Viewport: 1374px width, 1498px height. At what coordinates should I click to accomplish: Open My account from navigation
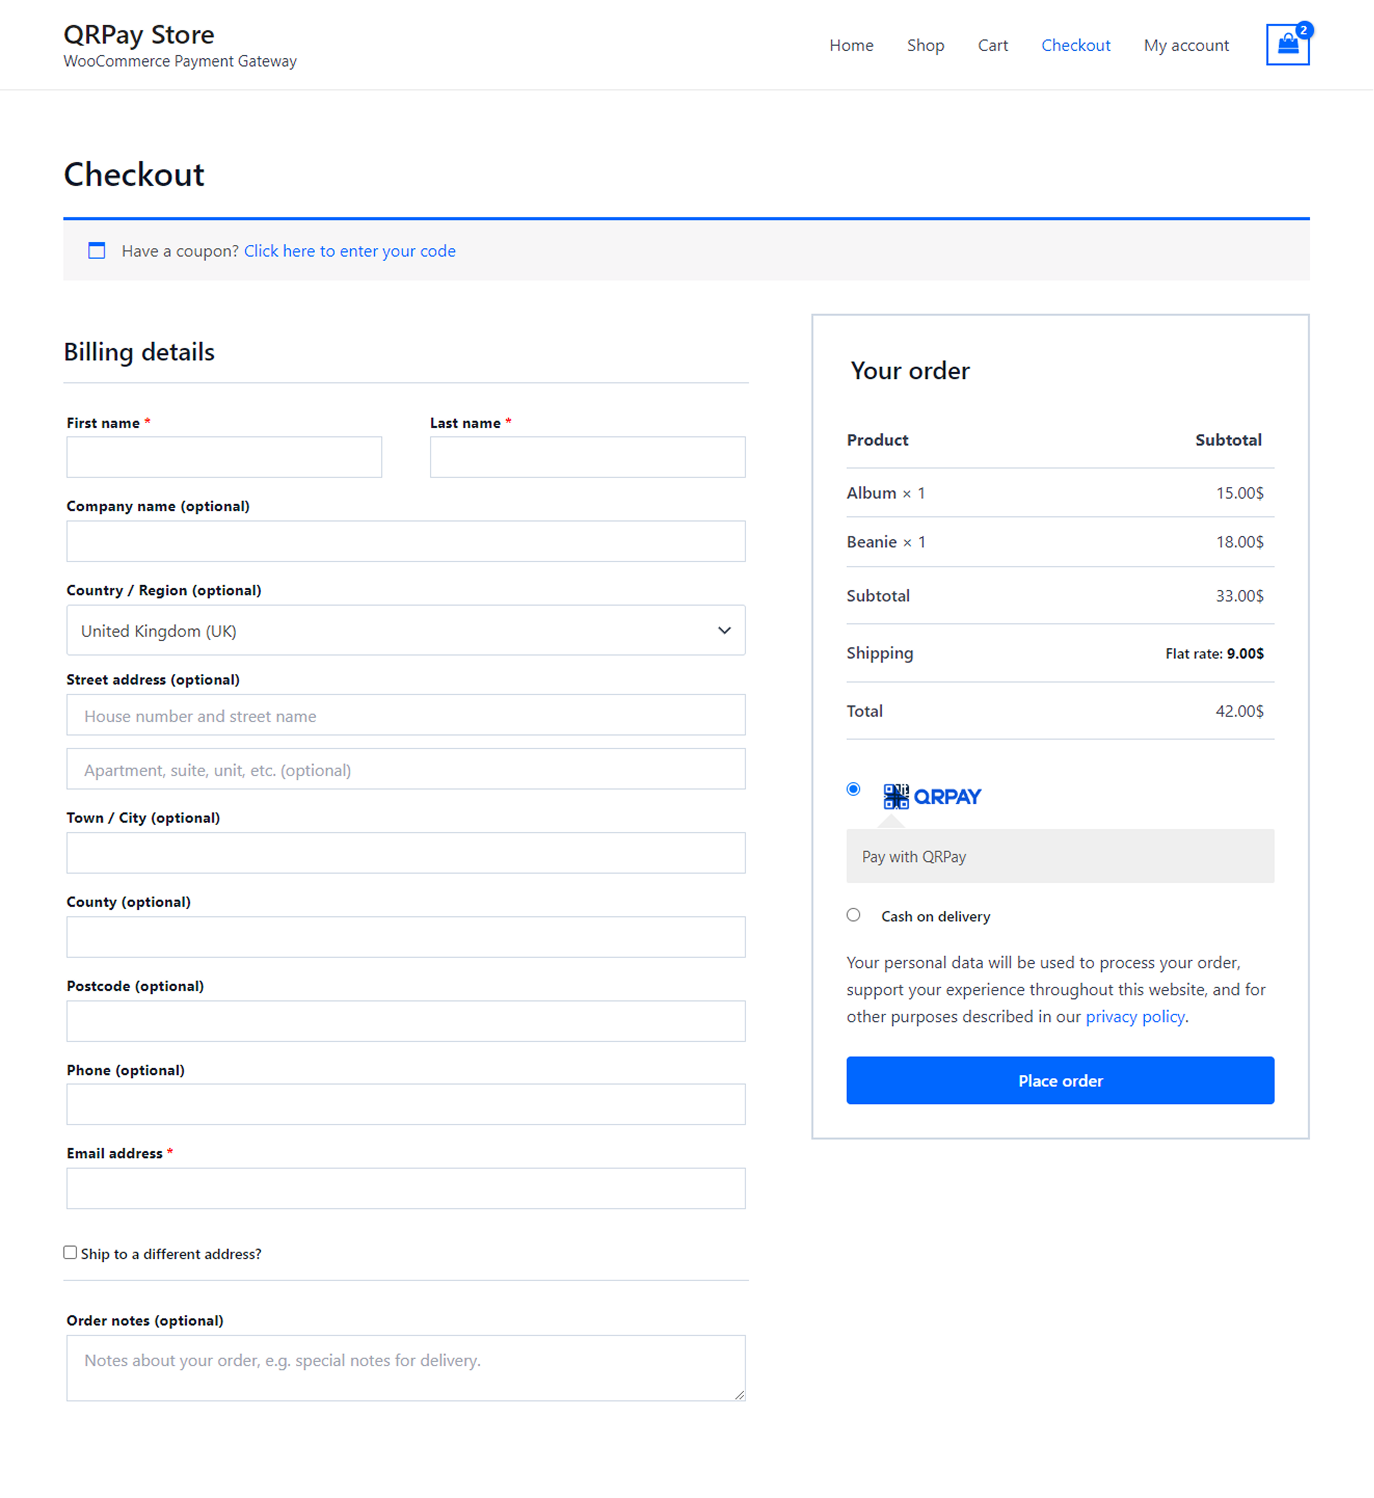[x=1186, y=45]
